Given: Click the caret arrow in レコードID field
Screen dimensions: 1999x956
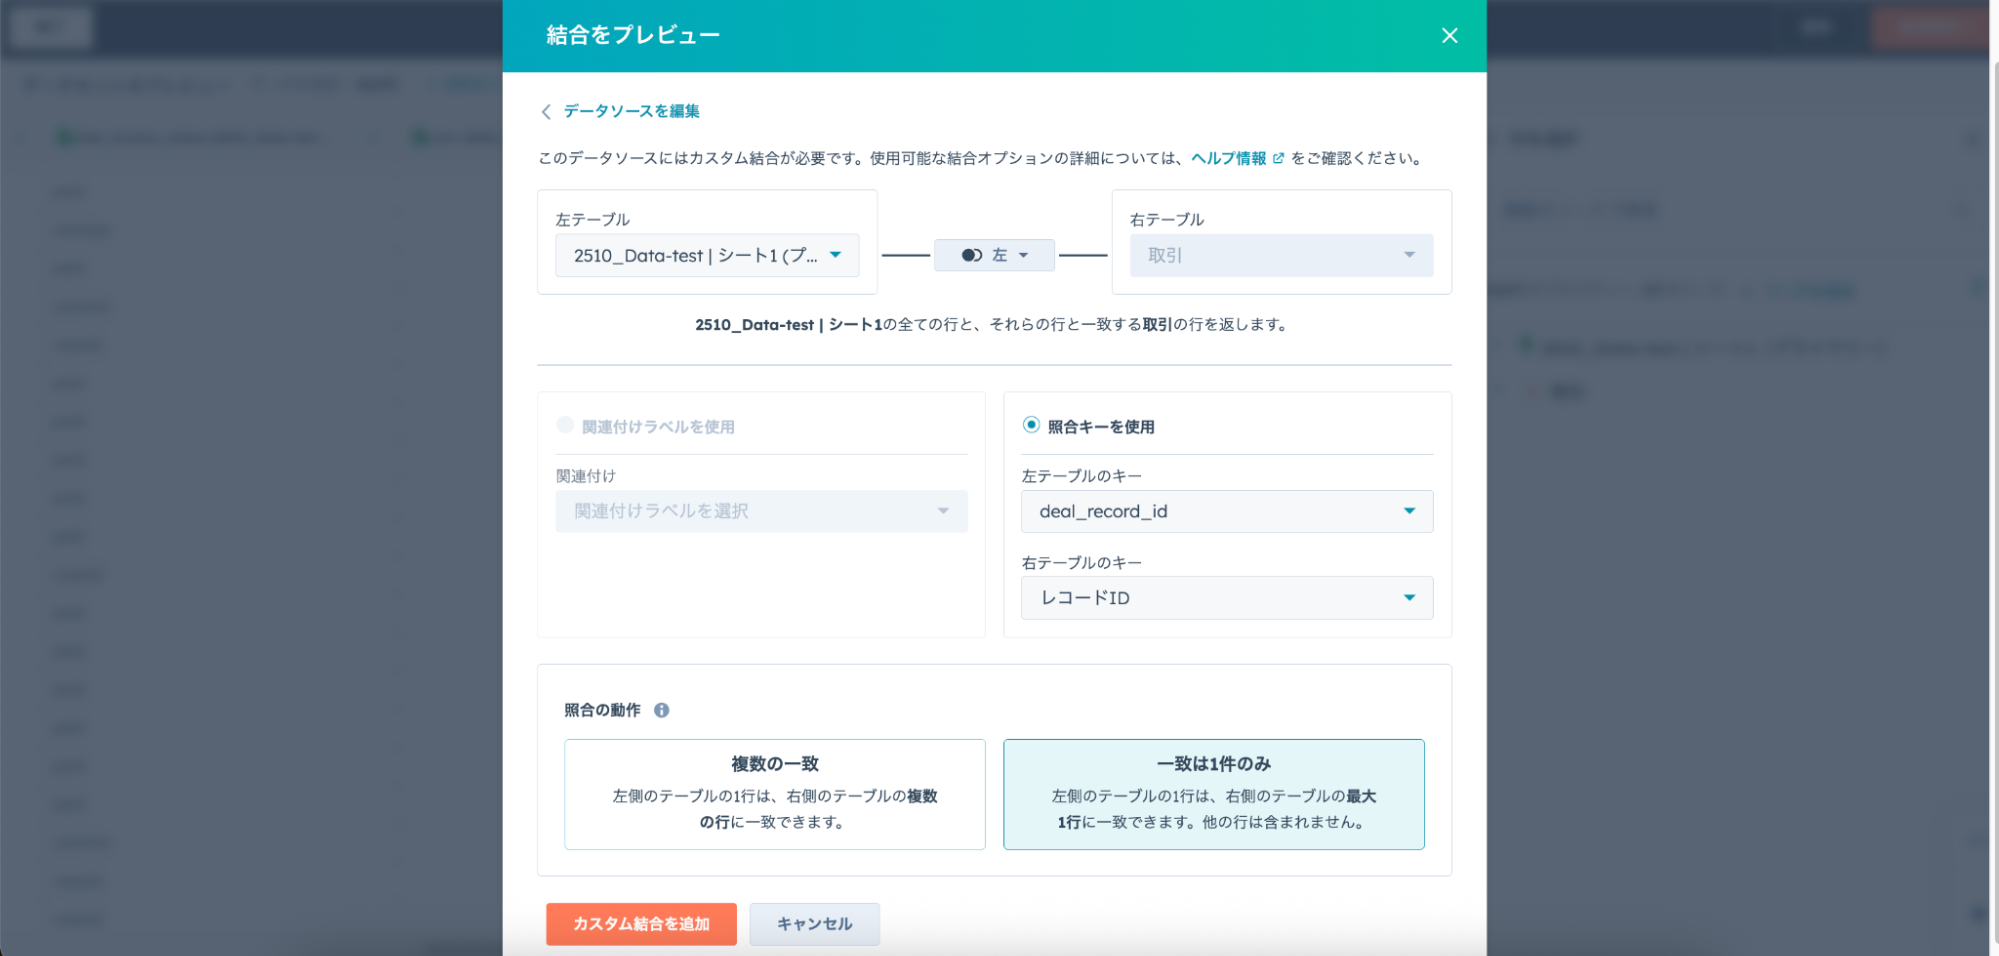Looking at the screenshot, I should [x=1409, y=598].
